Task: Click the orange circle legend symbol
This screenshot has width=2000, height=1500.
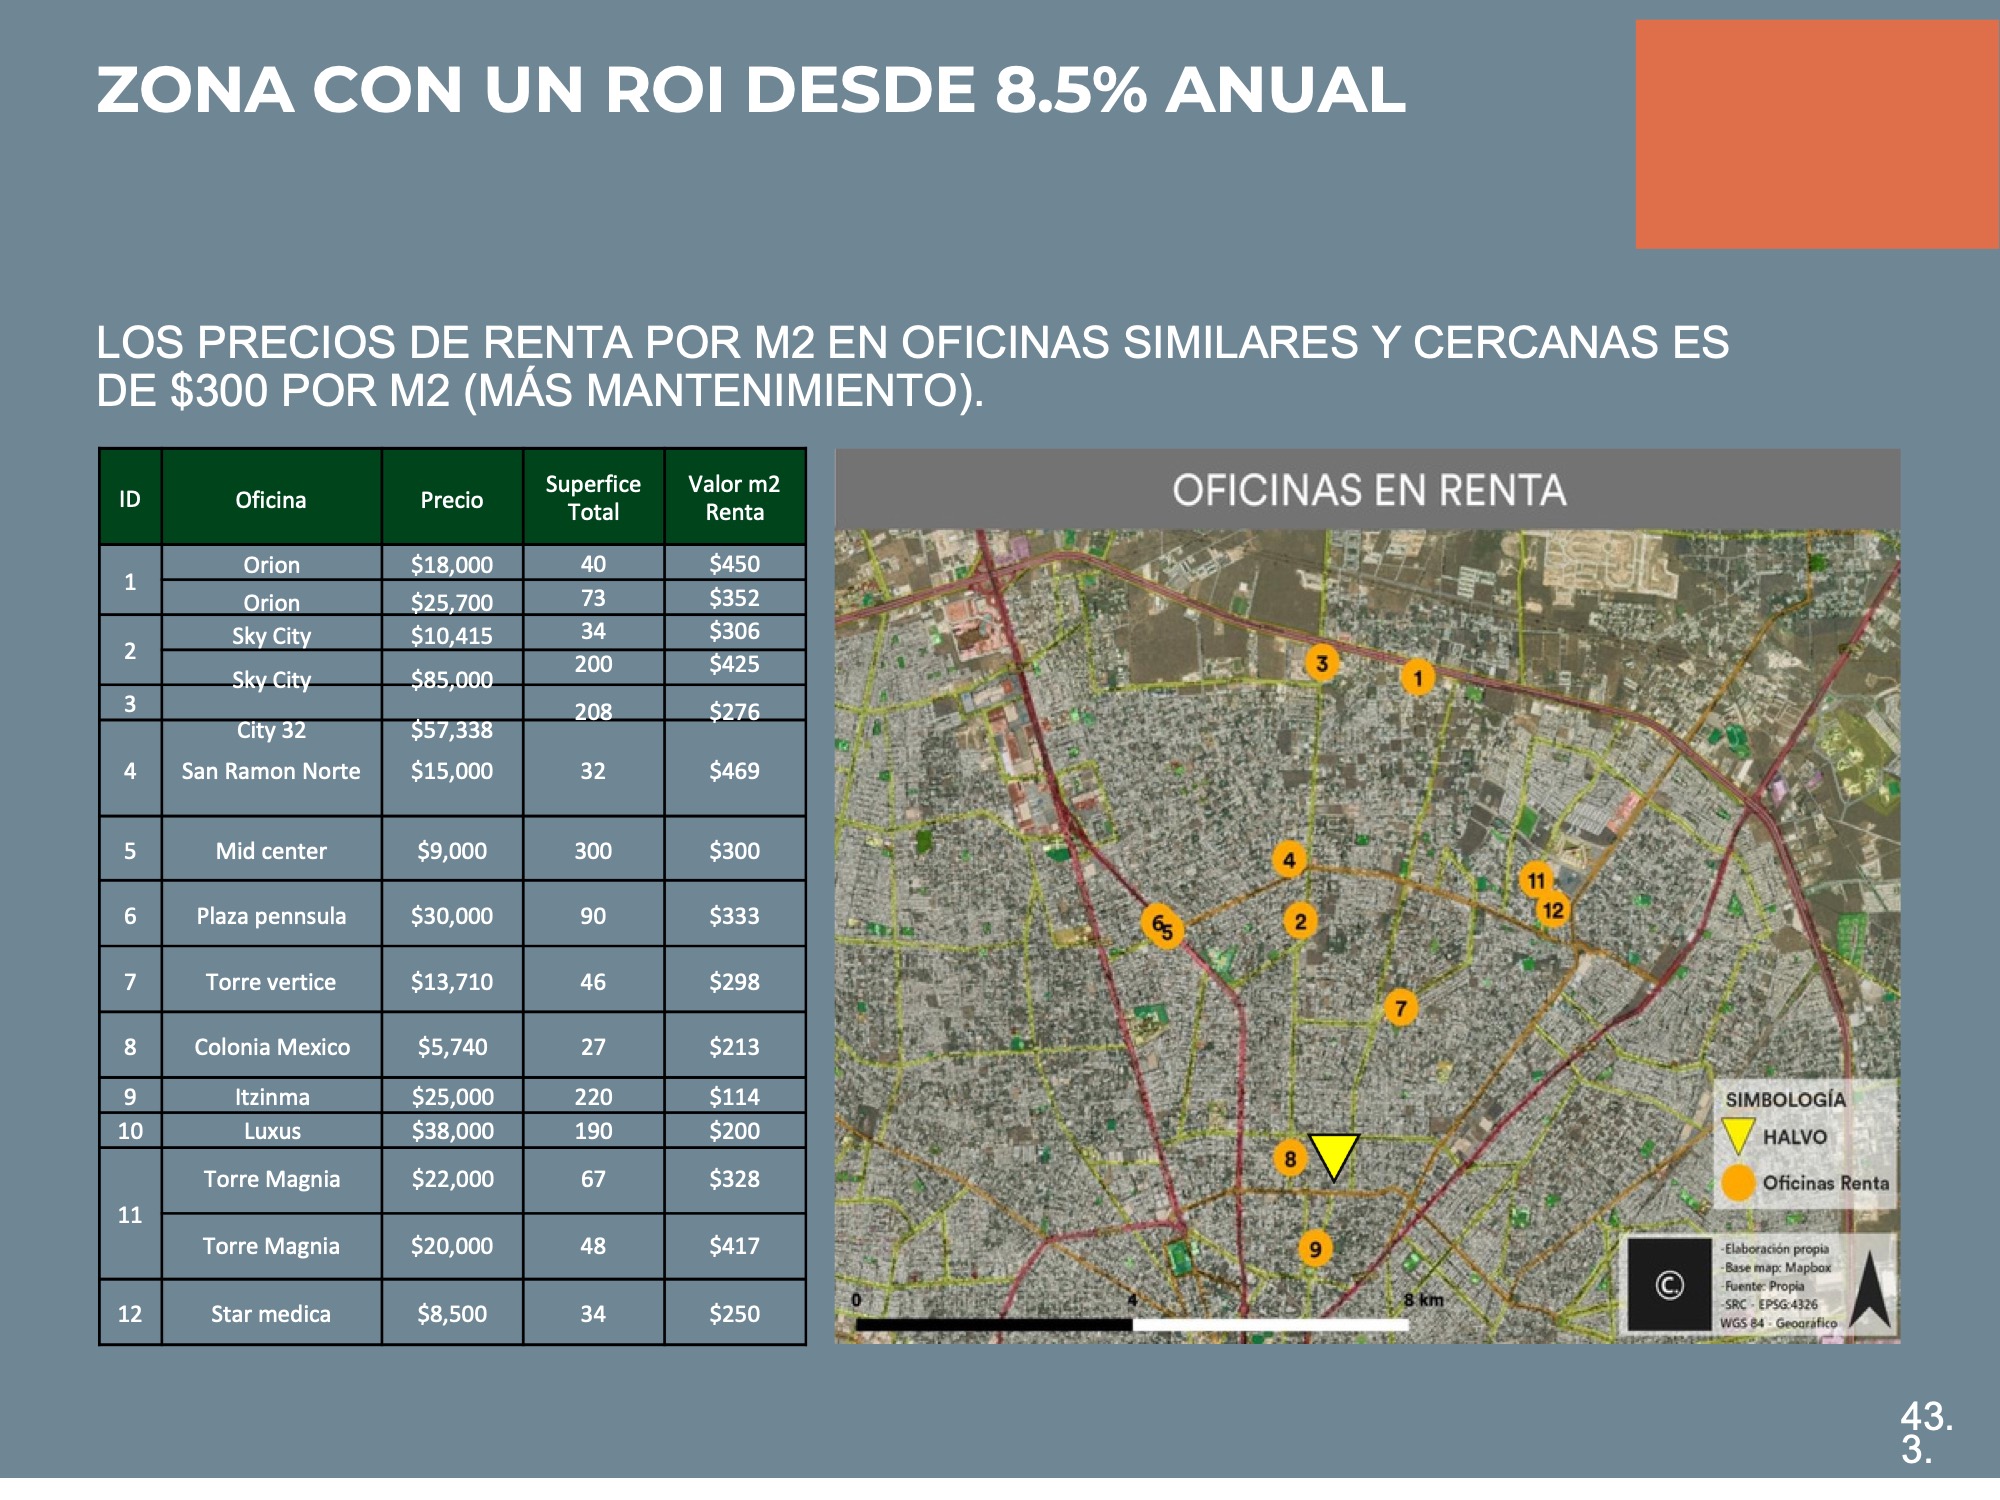Action: point(1739,1183)
